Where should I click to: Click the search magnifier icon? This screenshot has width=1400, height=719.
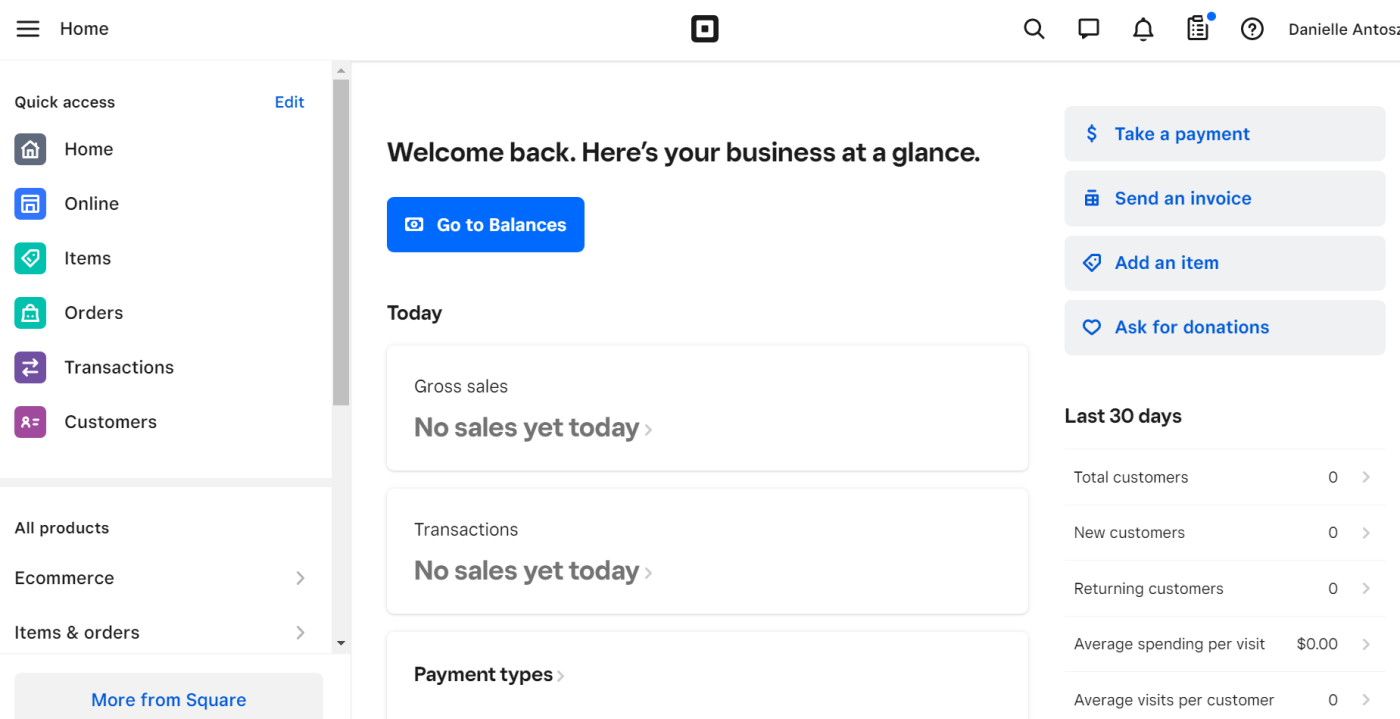click(x=1034, y=29)
